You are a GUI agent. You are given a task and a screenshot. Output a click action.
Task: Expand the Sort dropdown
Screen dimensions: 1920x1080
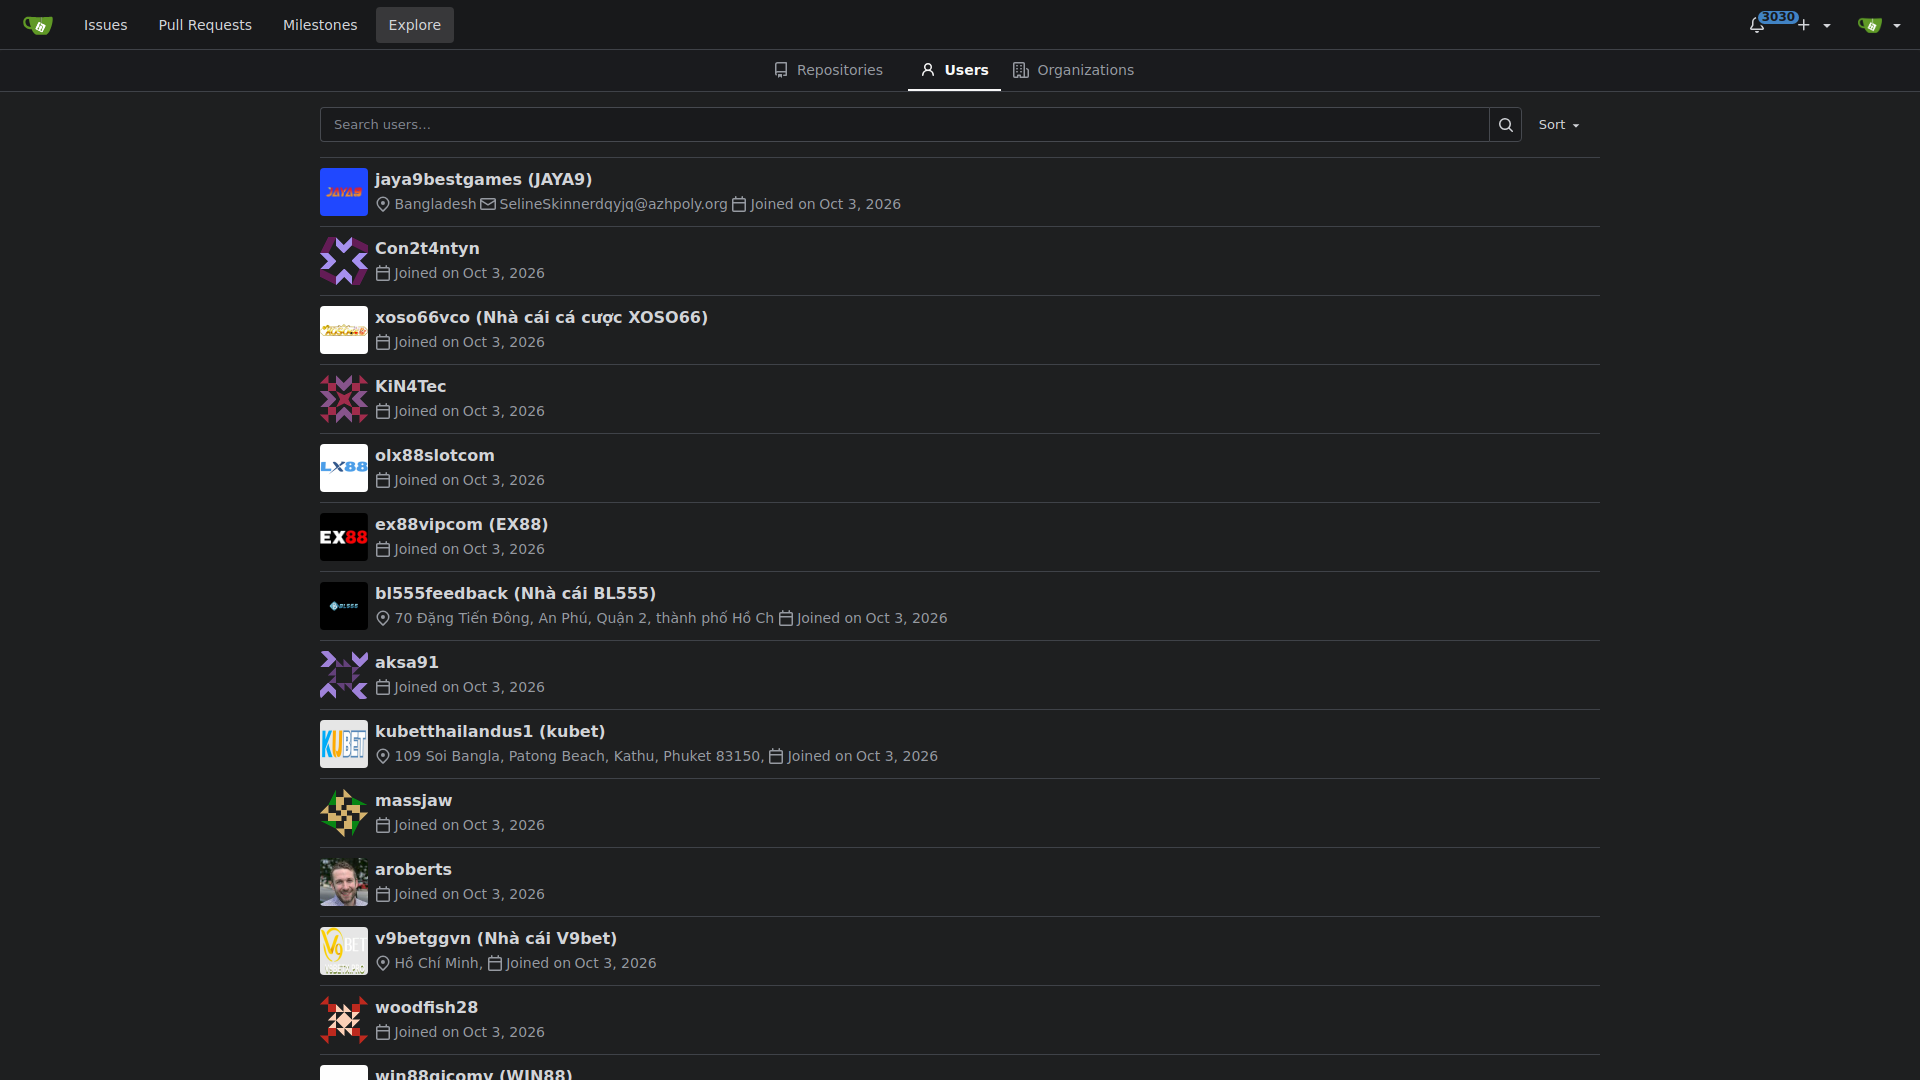click(x=1559, y=125)
